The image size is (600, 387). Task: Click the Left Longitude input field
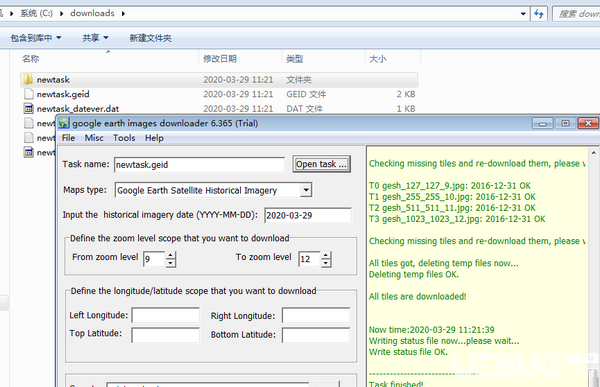tap(165, 315)
